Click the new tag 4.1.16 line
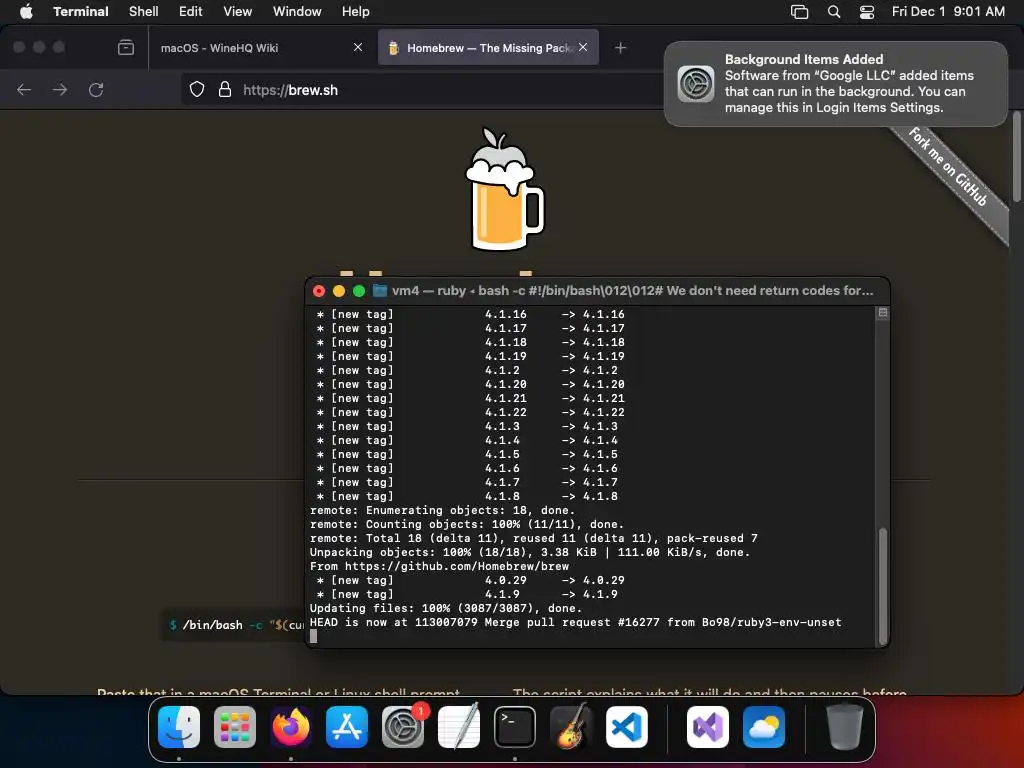The image size is (1024, 768). pos(470,314)
